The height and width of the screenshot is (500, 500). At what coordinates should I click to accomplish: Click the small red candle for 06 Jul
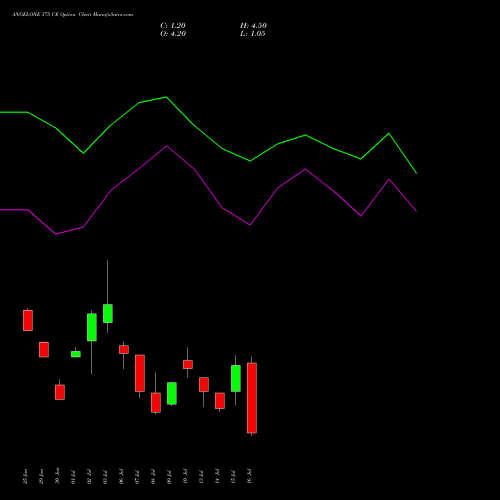(124, 350)
